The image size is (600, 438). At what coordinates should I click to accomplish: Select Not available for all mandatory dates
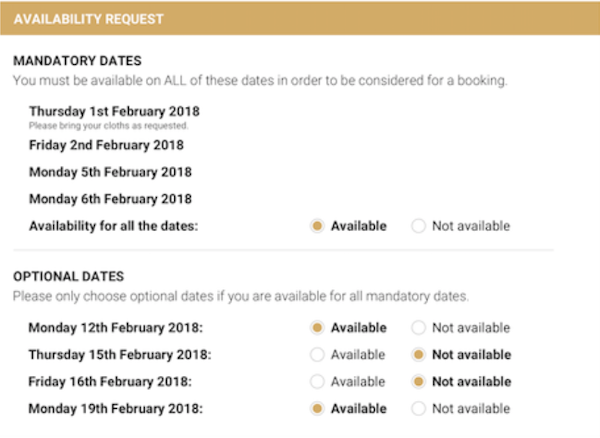[x=419, y=226]
